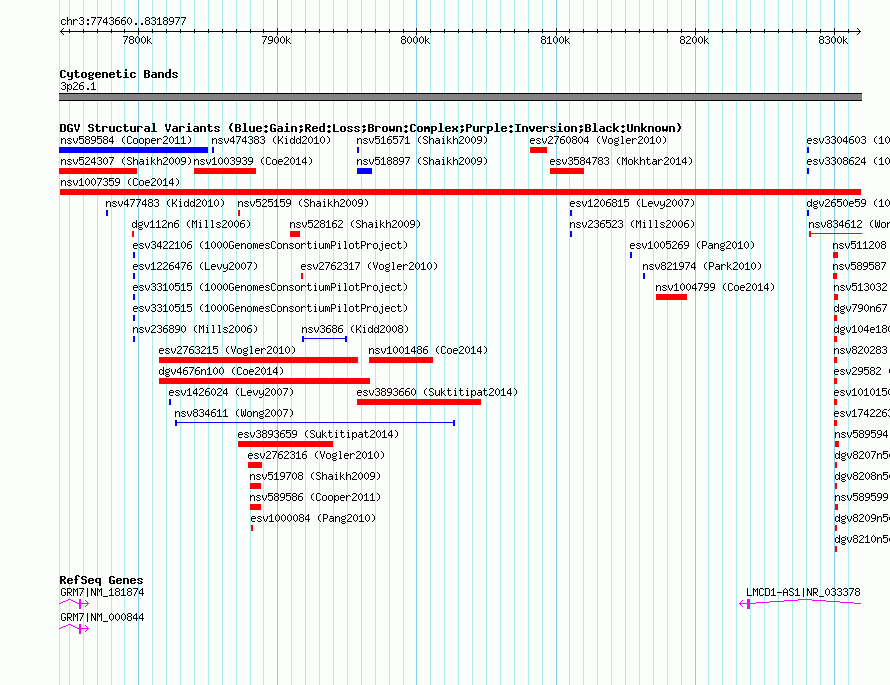Click the RefSeq Genes track title

click(101, 580)
